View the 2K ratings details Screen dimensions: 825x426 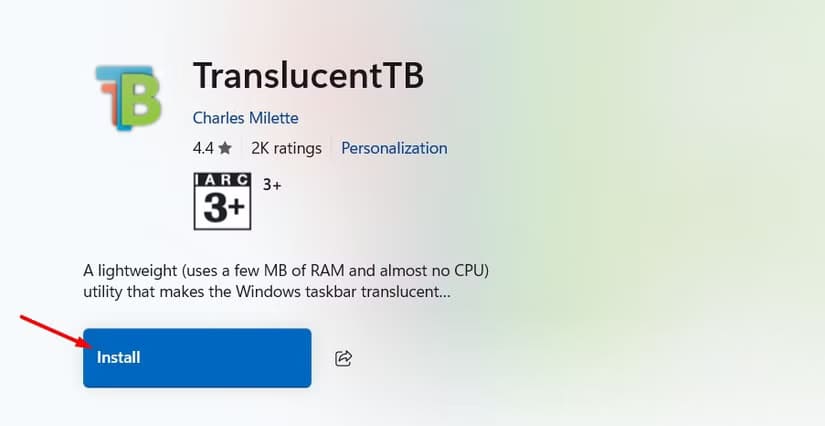pyautogui.click(x=286, y=148)
